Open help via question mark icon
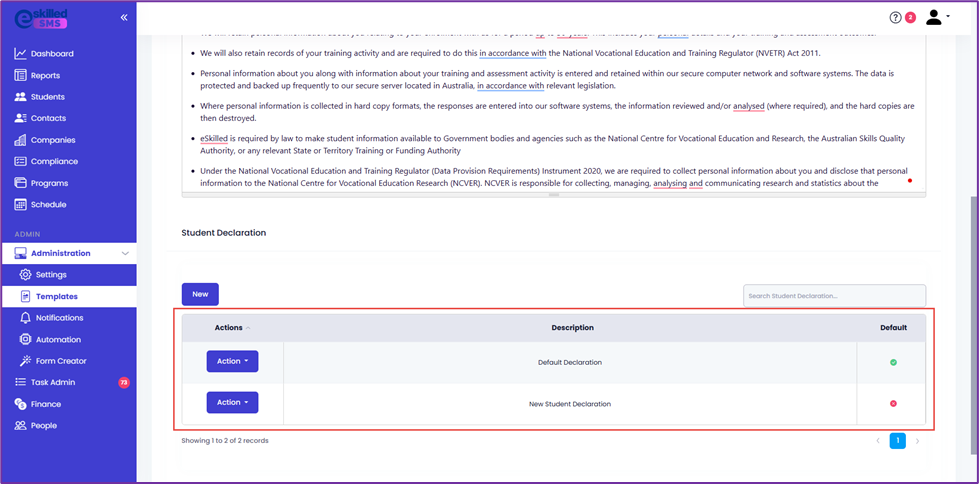The width and height of the screenshot is (979, 484). pos(896,17)
